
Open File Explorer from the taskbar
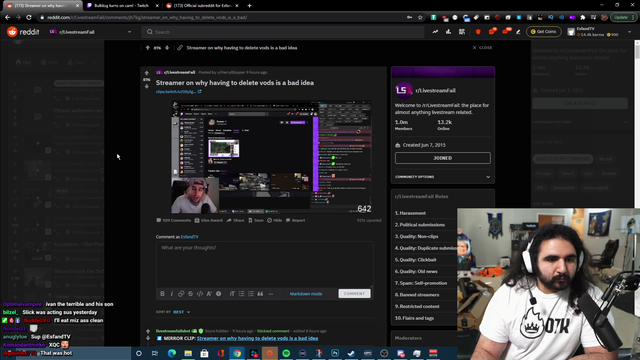pyautogui.click(x=188, y=353)
